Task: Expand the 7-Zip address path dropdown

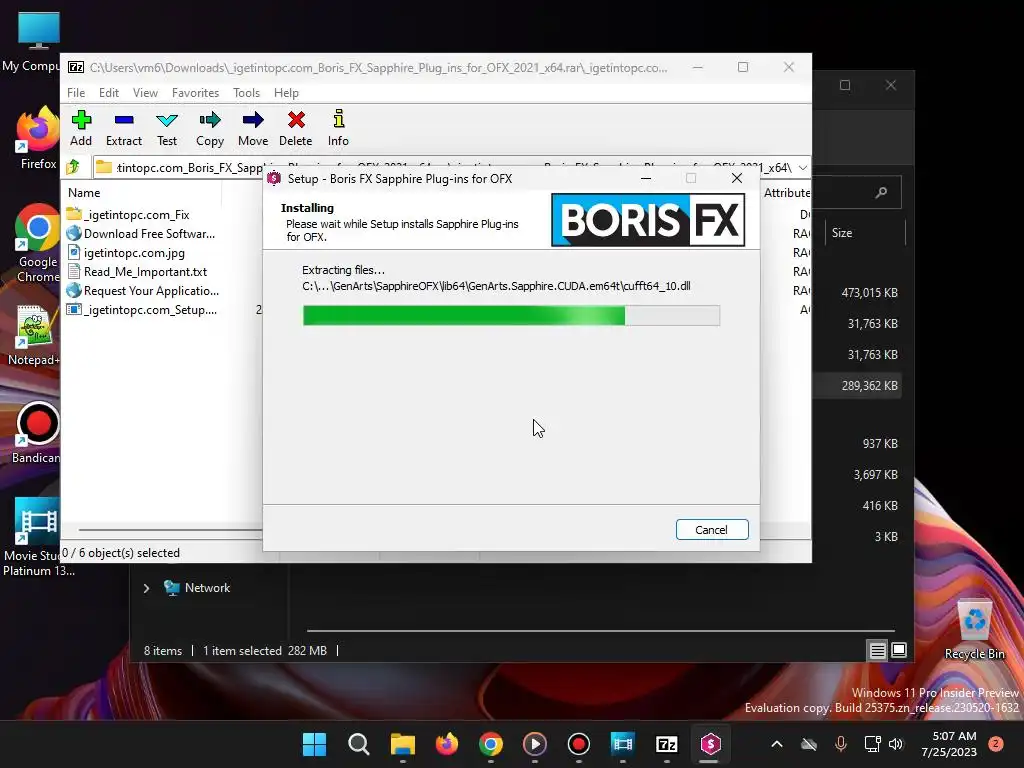Action: tap(803, 168)
